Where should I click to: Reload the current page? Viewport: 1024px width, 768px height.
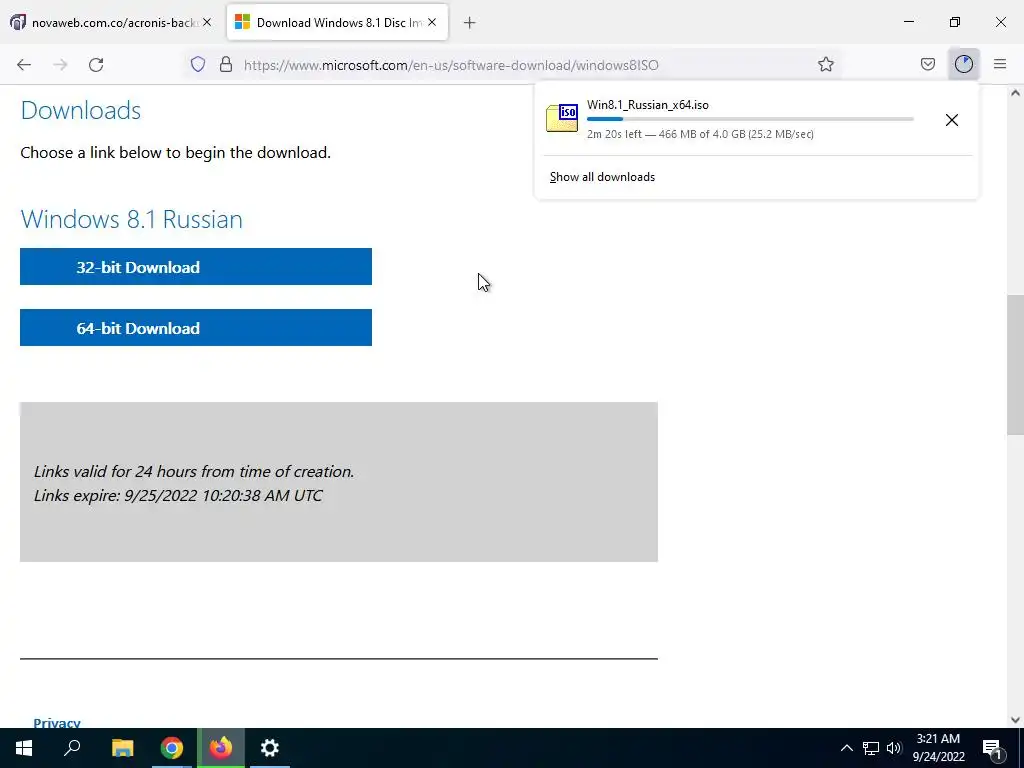pyautogui.click(x=96, y=65)
